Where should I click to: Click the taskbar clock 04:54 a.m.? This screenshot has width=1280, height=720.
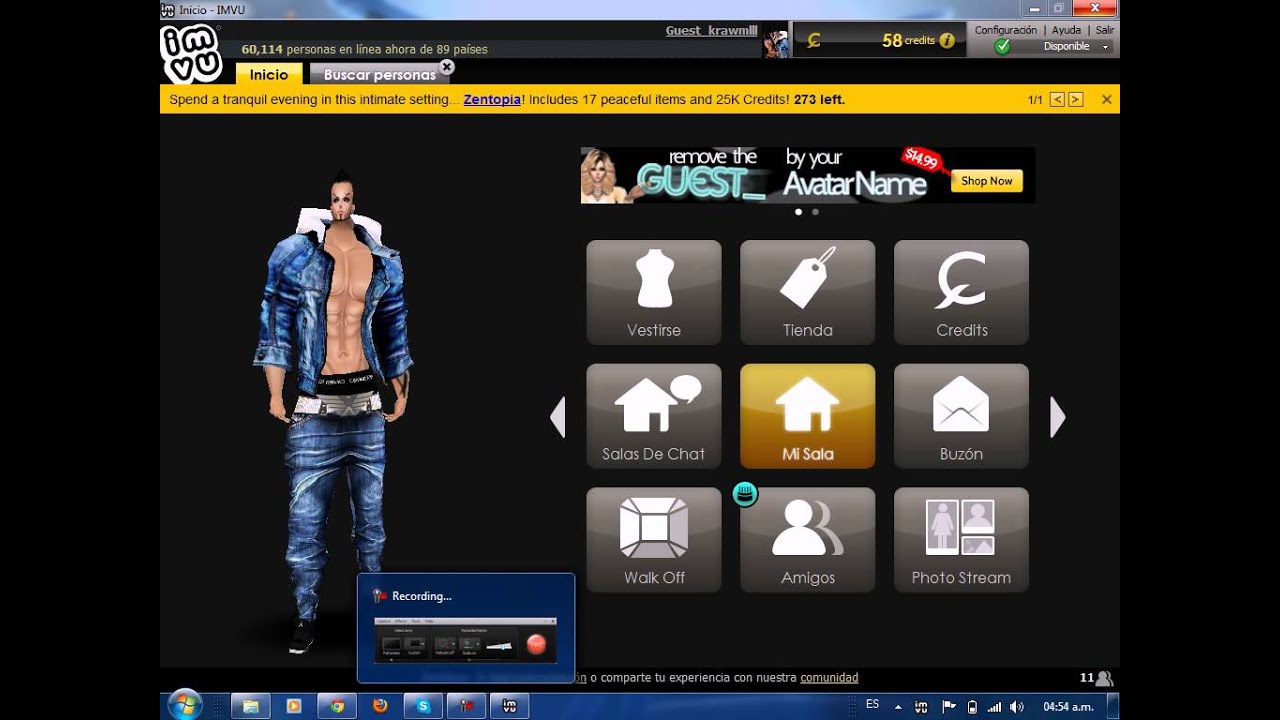(1068, 706)
